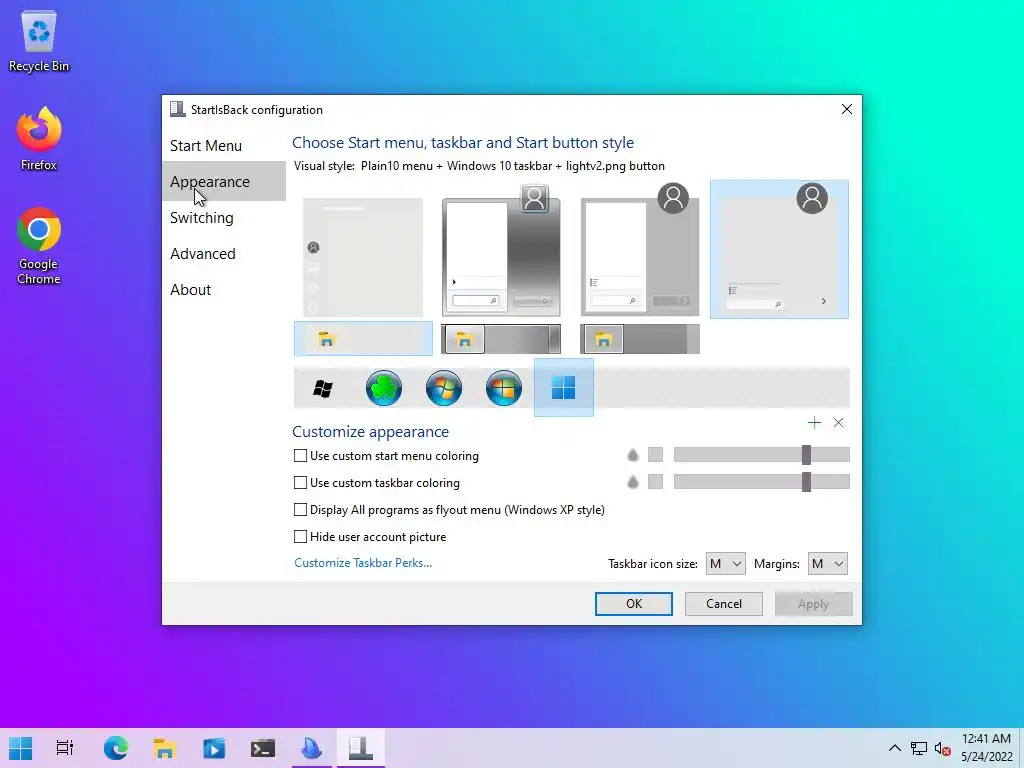This screenshot has width=1024, height=768.
Task: Click the start menu opacity slider handle
Action: pos(807,455)
